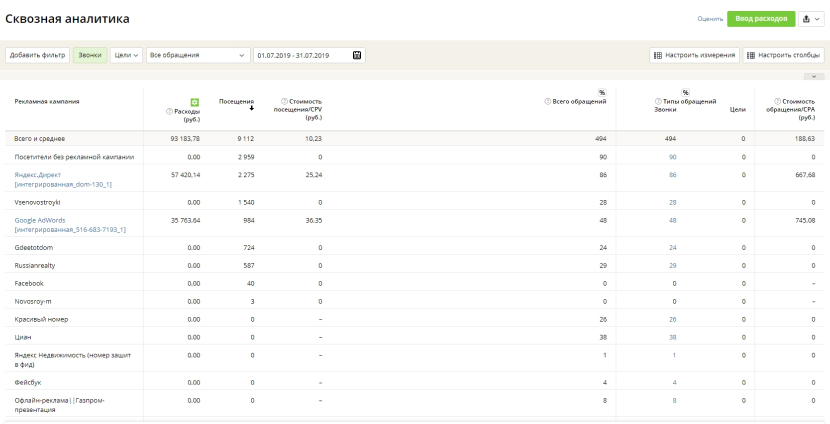Click the green settings icon above Расходы
Viewport: 830px width, 424px height.
195,102
